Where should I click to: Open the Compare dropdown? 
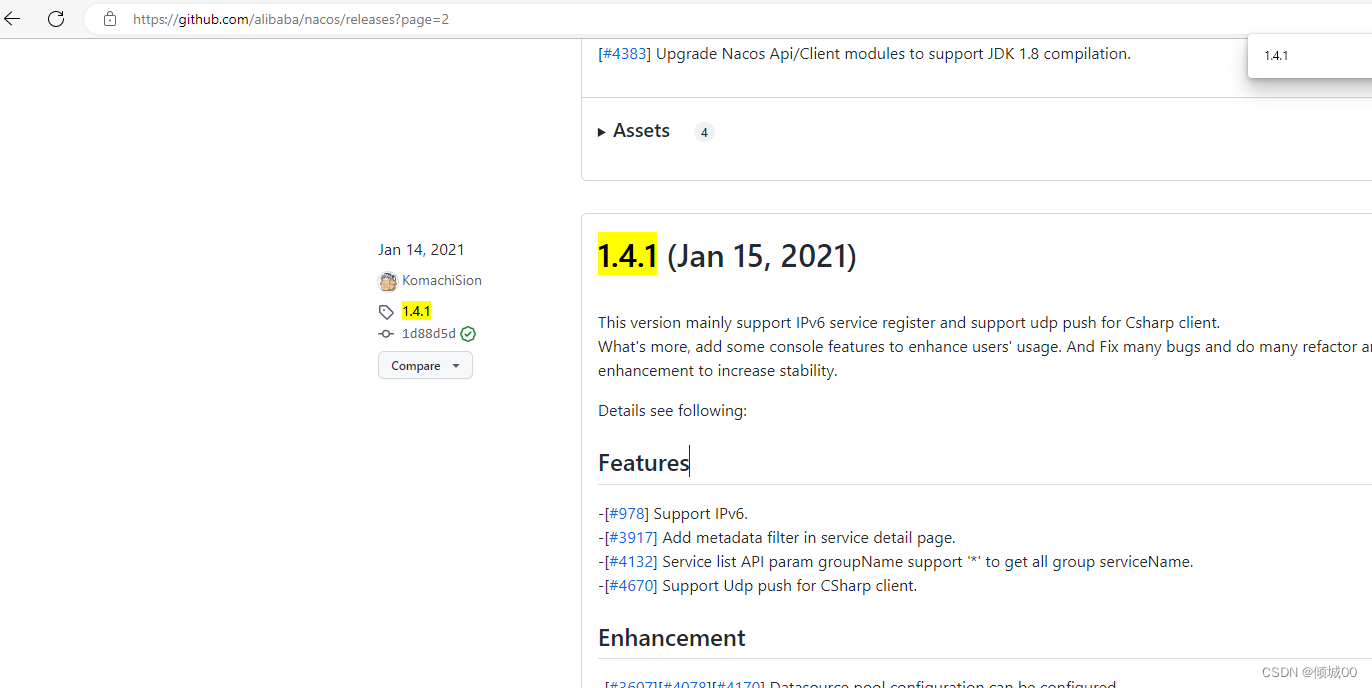coord(425,365)
